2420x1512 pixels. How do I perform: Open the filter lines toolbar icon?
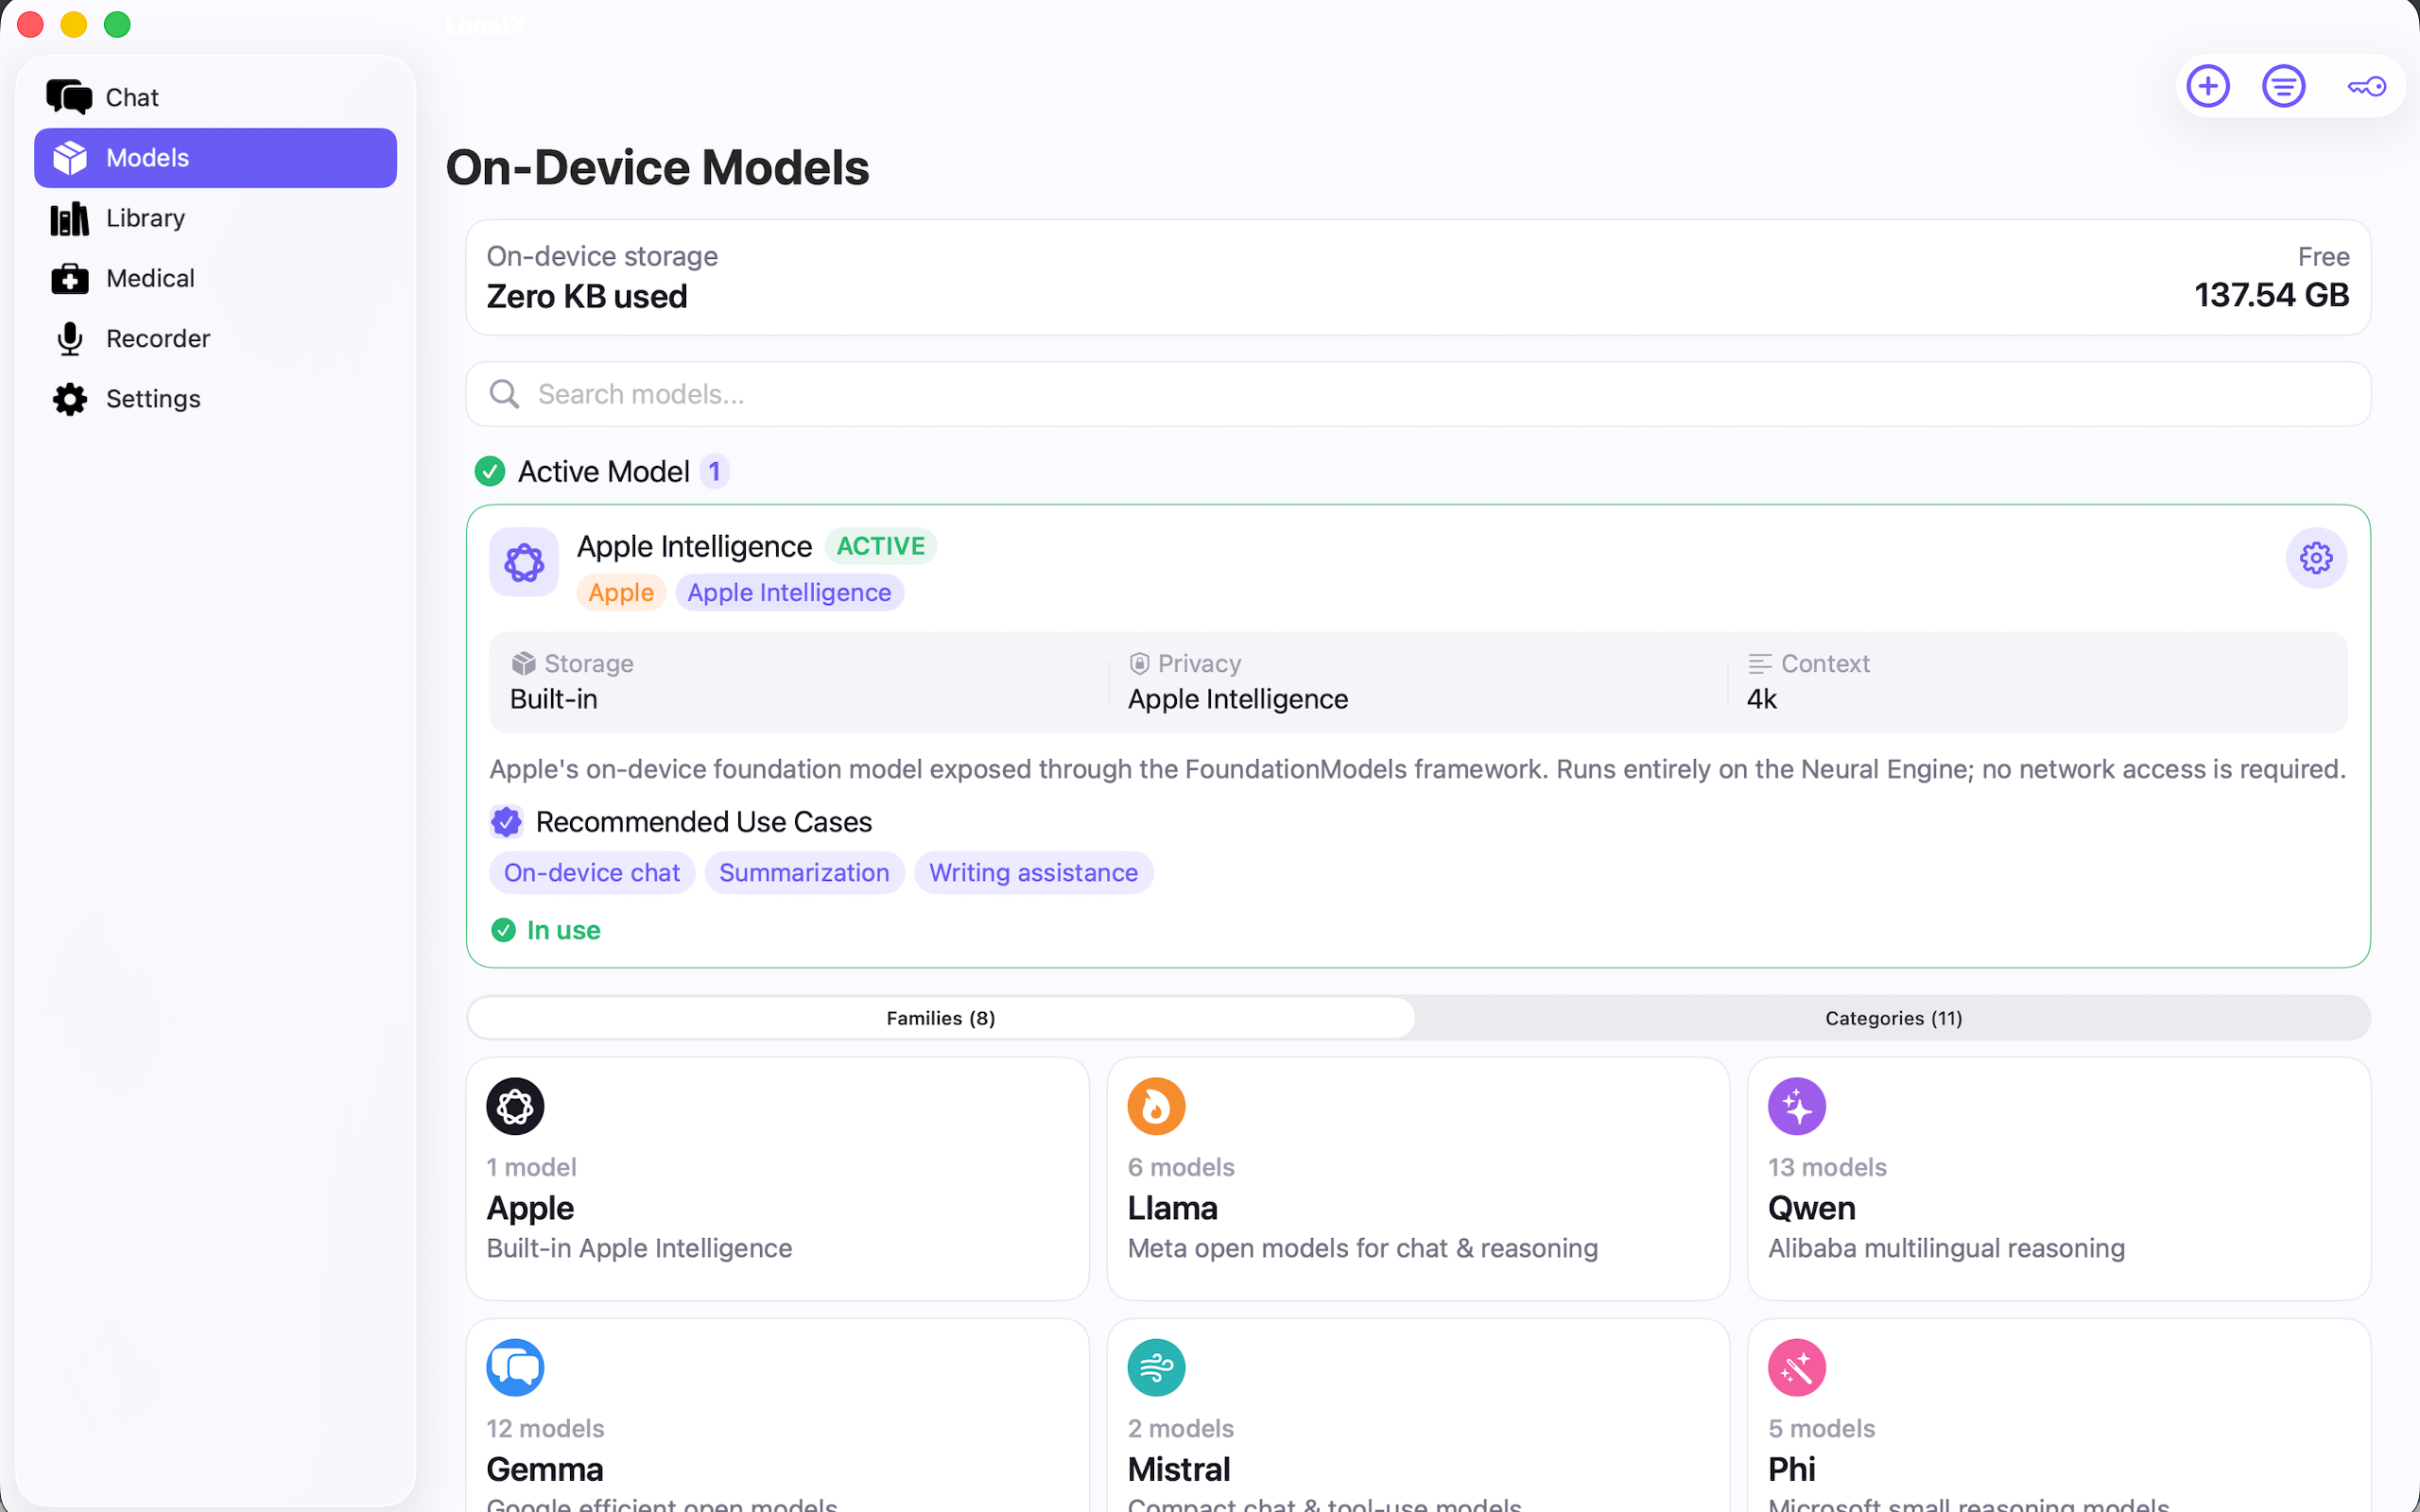click(2284, 86)
